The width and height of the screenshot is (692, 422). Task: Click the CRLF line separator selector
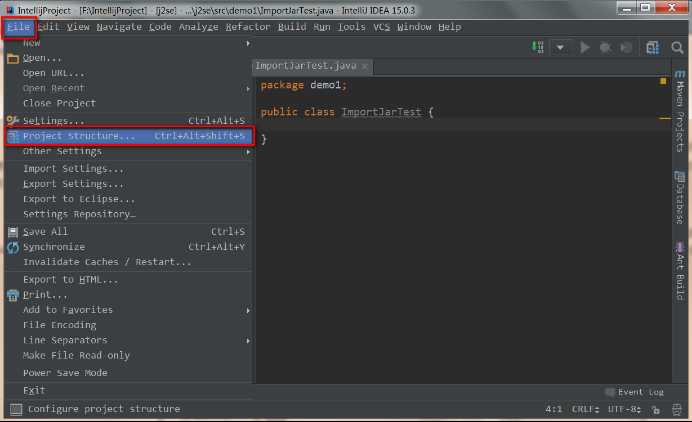pos(585,409)
